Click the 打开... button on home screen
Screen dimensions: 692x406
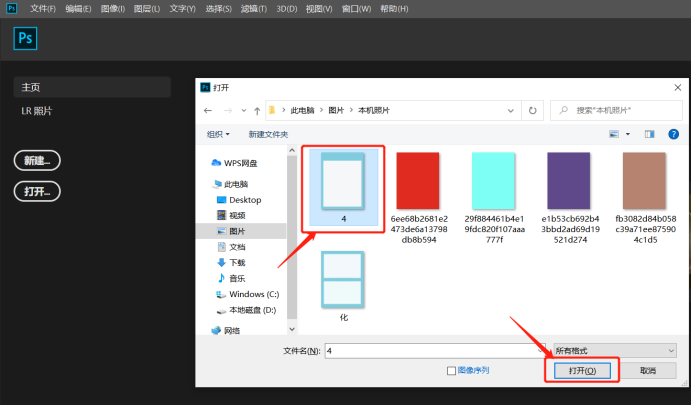pos(37,191)
